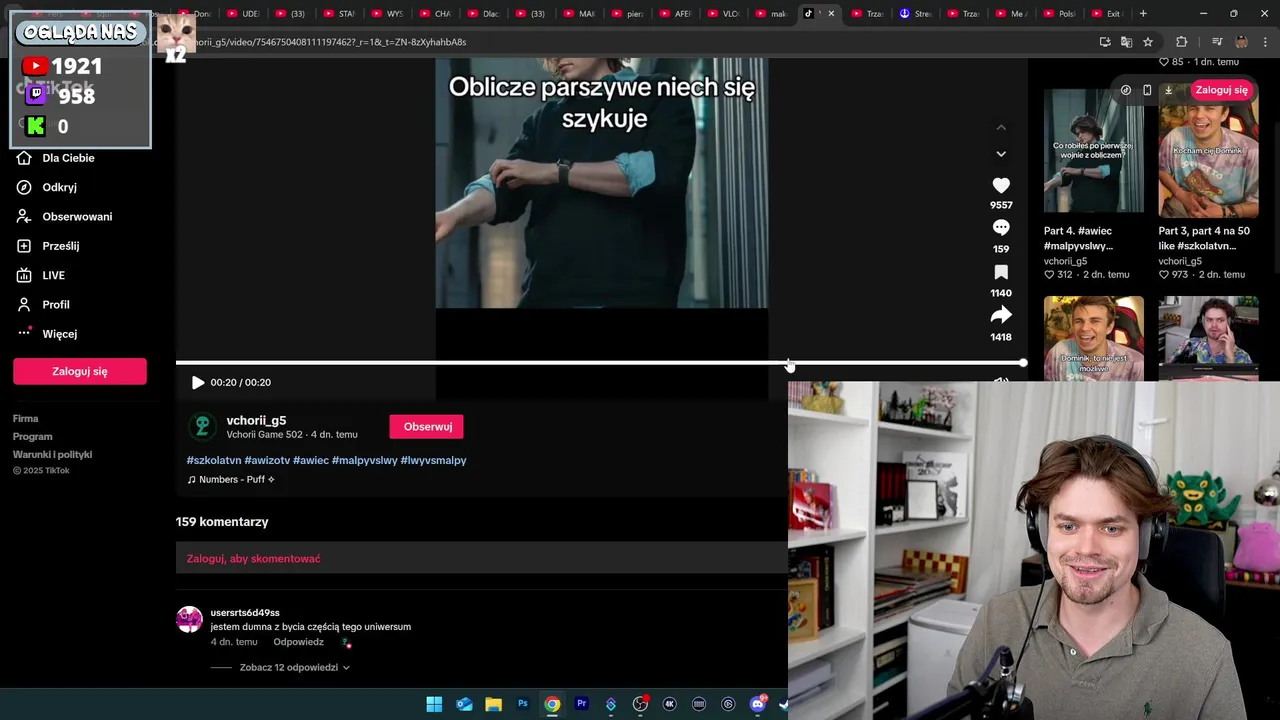Open the Numbers - Puff sound link
This screenshot has width=1280, height=720.
(x=231, y=480)
